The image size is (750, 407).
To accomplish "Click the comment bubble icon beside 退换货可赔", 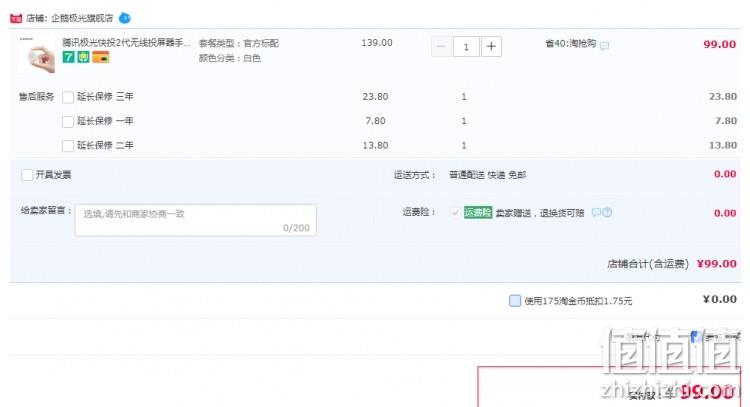I will [596, 212].
